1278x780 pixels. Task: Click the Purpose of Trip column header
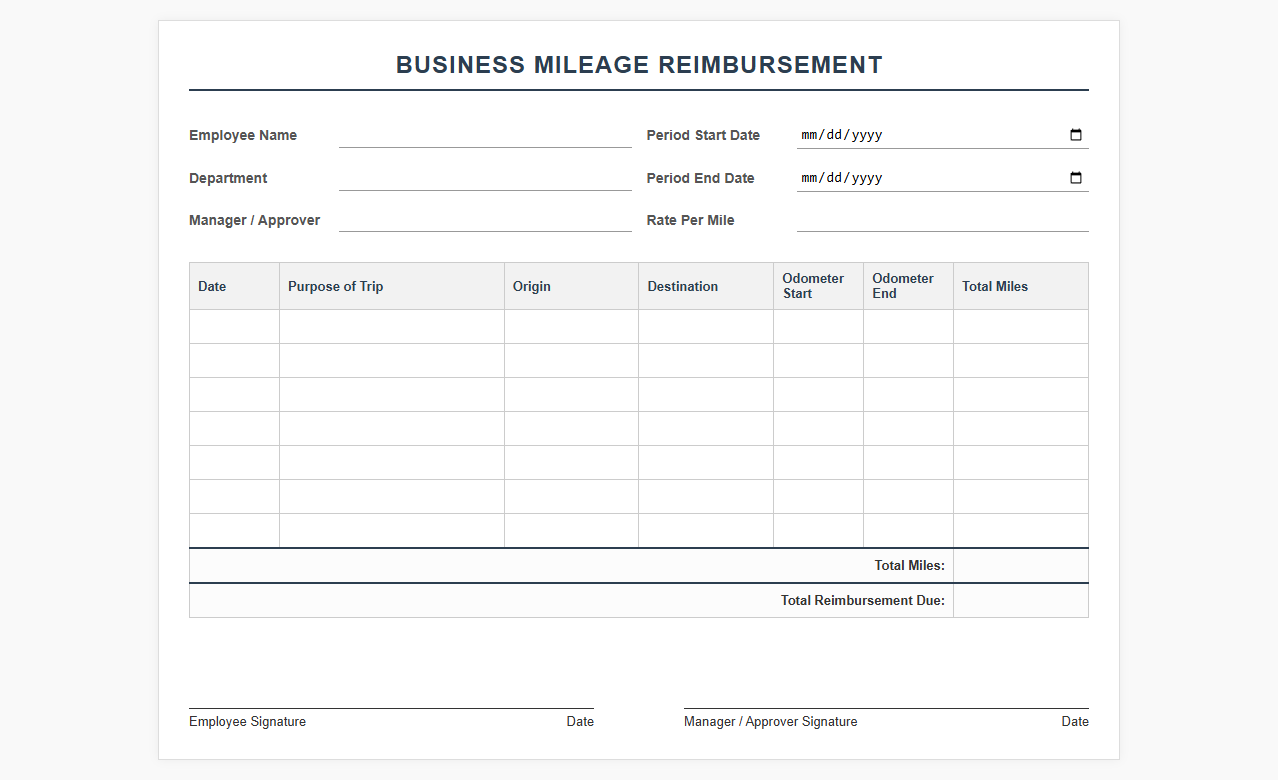[392, 286]
